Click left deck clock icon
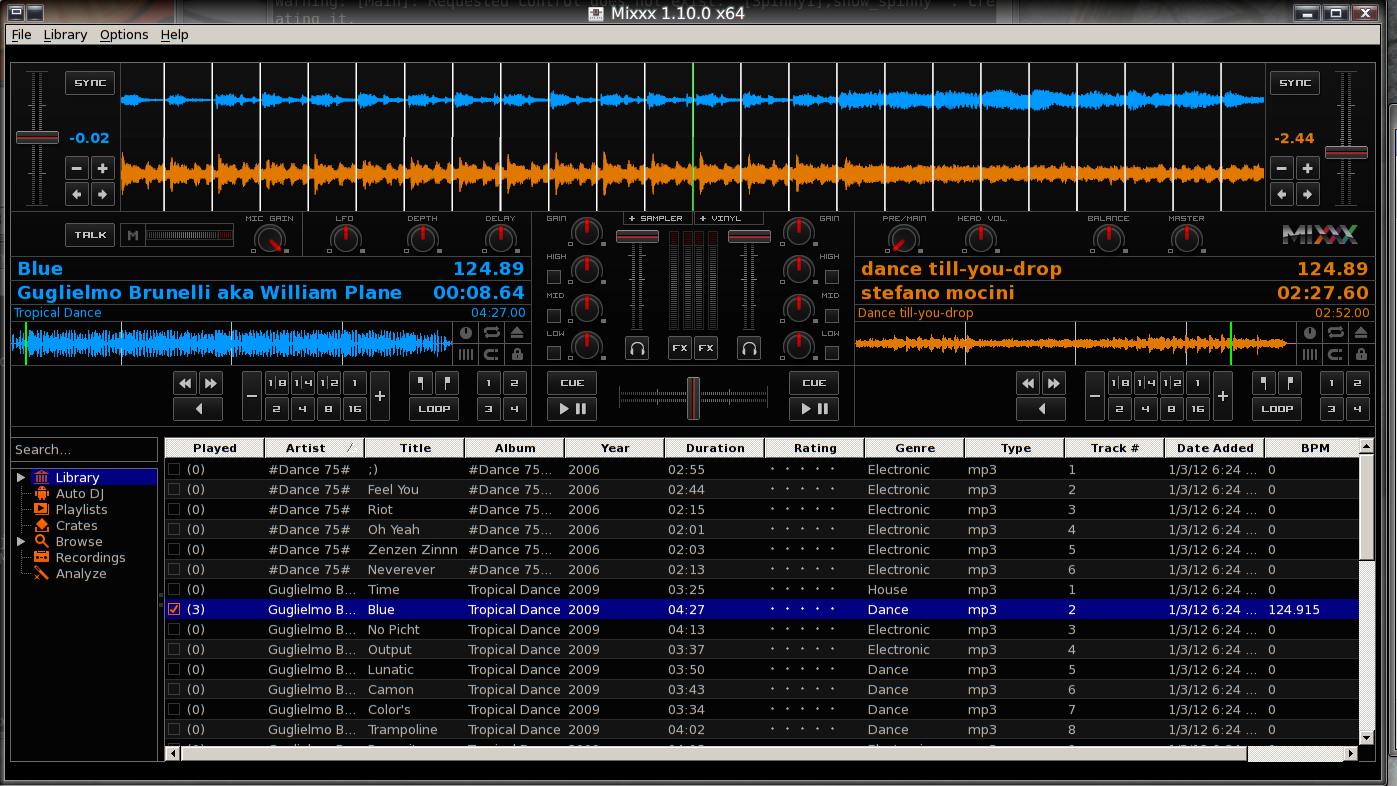Screen dimensions: 1397x786 click(x=466, y=332)
